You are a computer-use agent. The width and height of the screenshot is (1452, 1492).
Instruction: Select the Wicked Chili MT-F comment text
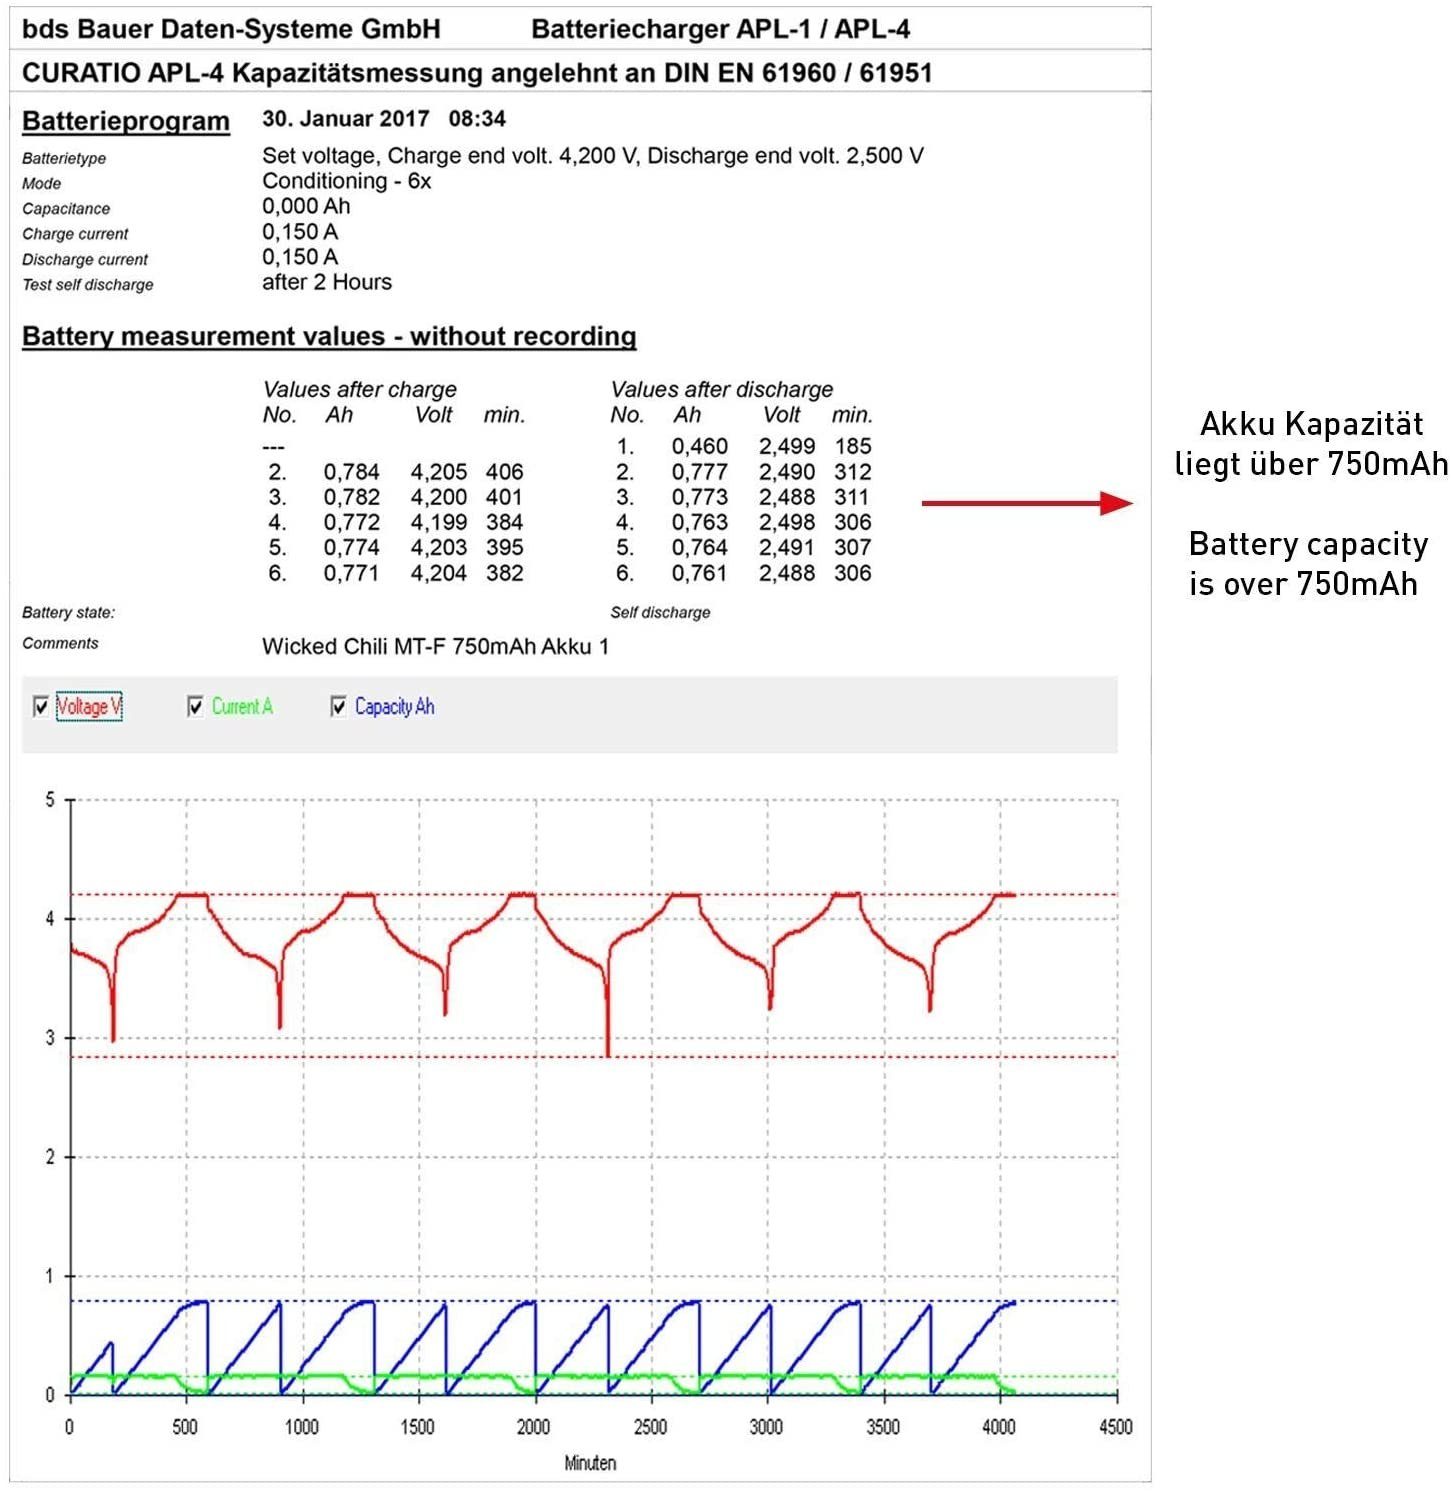click(x=435, y=646)
